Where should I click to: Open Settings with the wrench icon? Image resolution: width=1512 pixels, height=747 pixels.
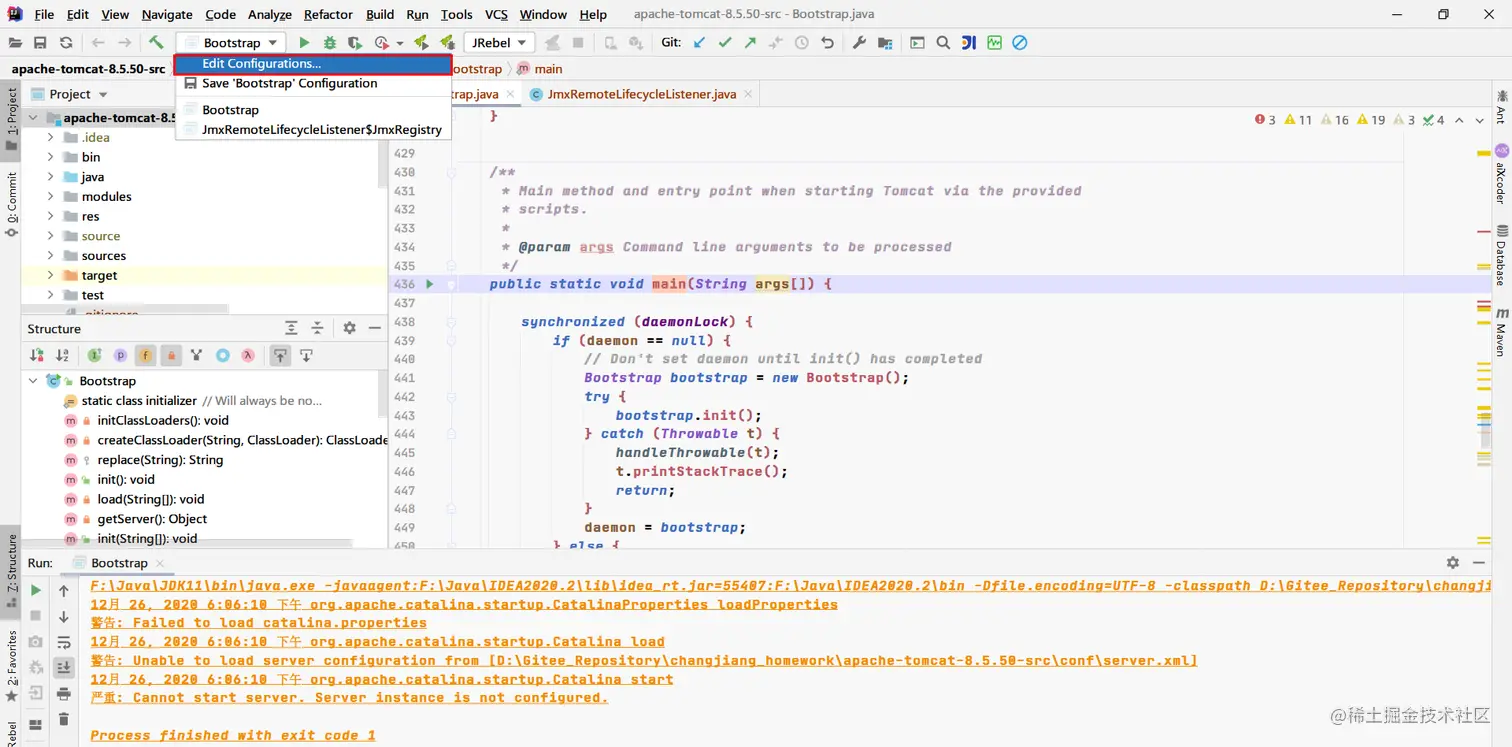[x=859, y=43]
